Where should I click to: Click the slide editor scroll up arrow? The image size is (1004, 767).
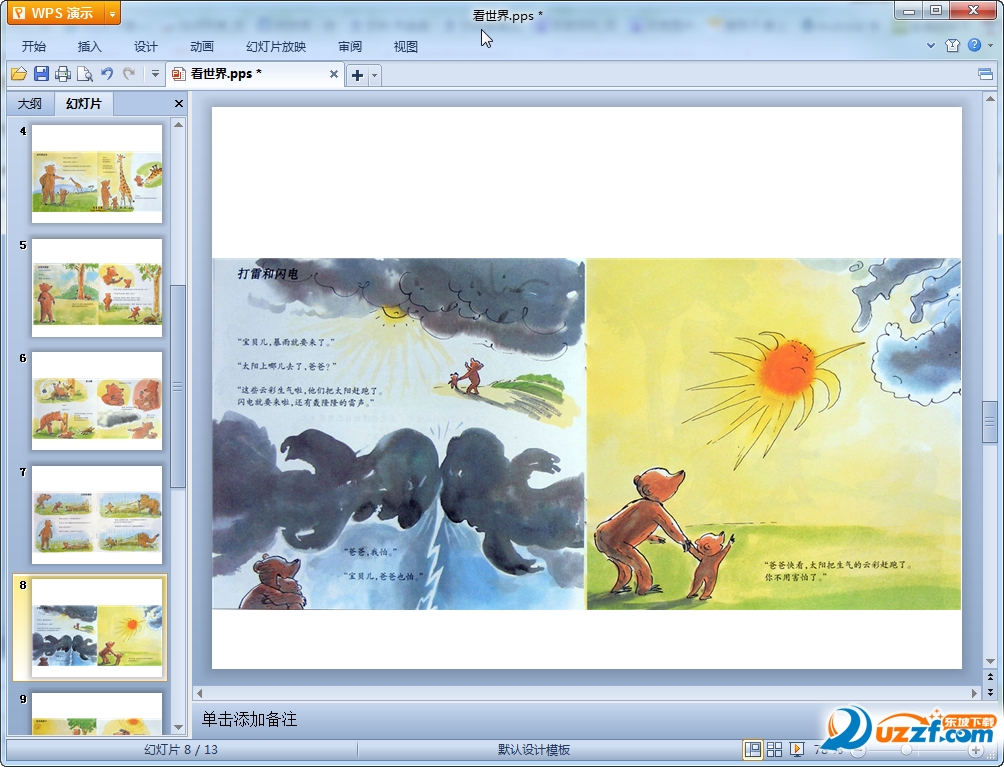click(x=990, y=99)
